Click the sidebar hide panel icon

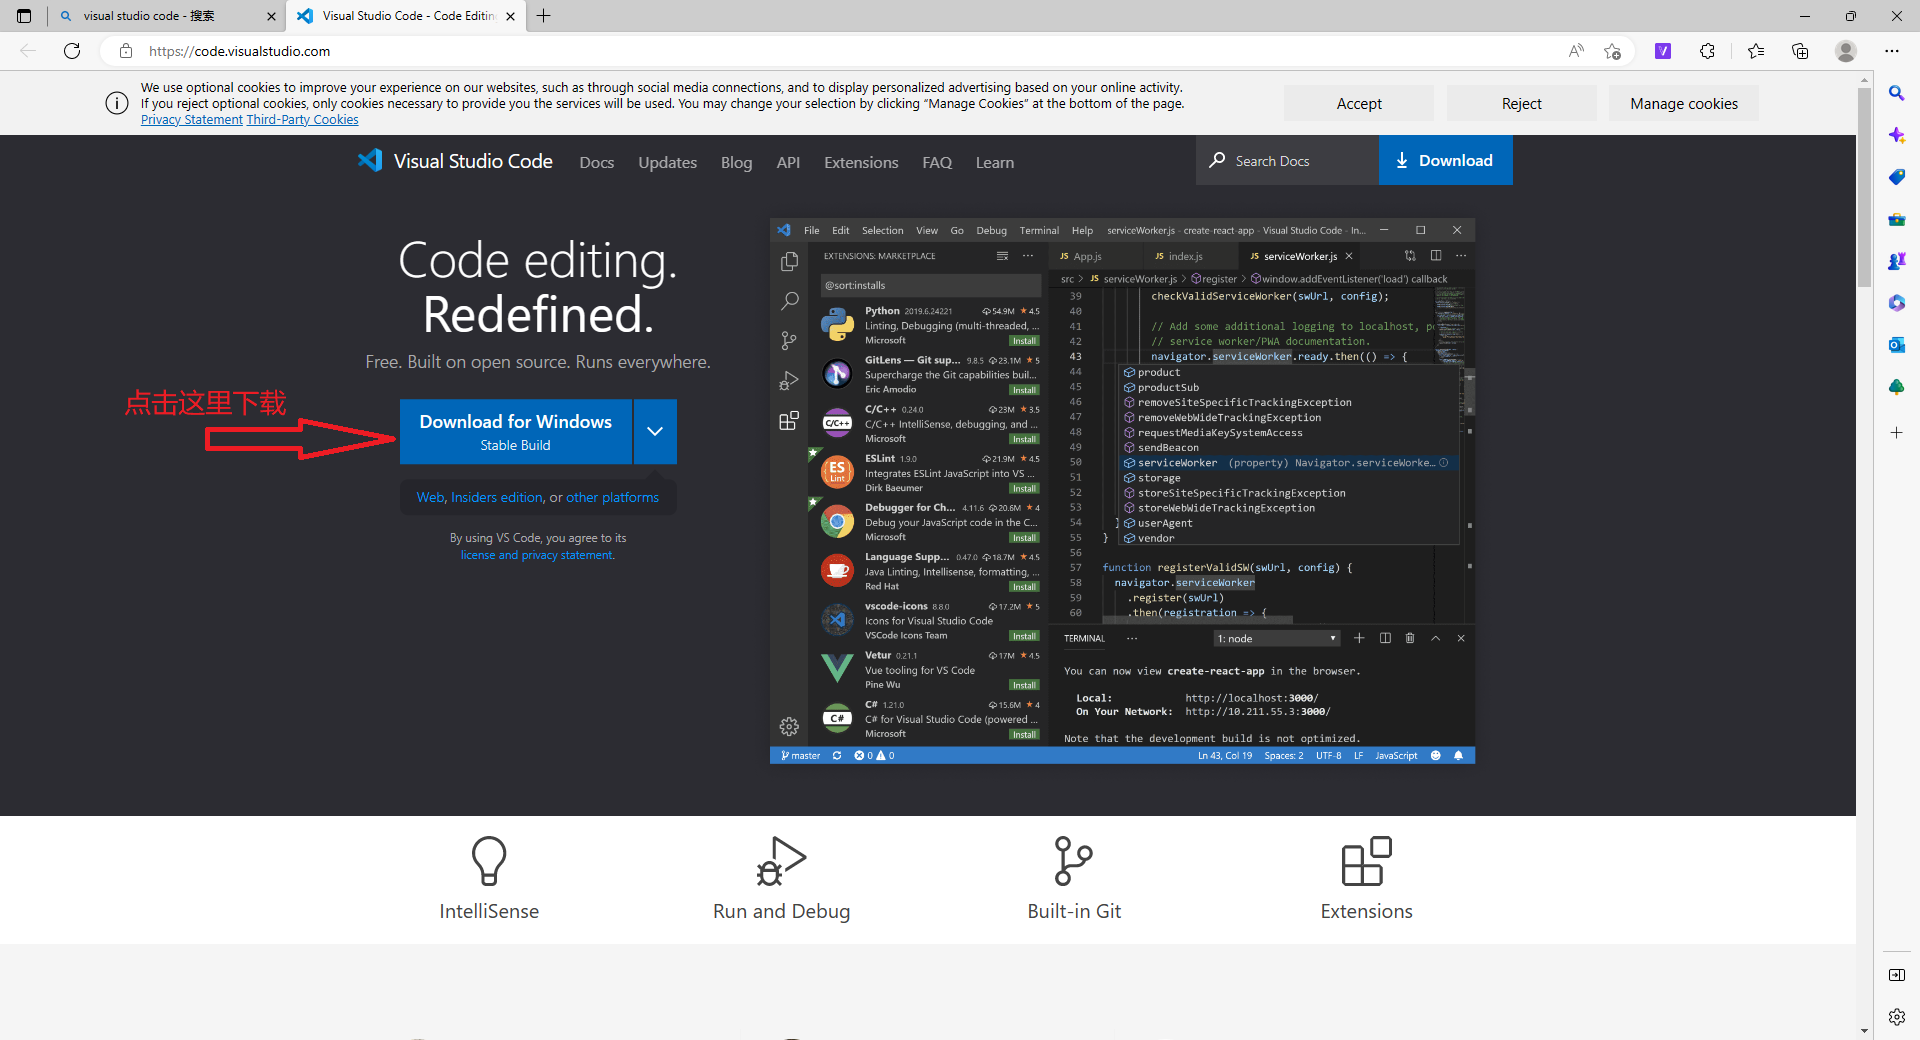(1897, 975)
